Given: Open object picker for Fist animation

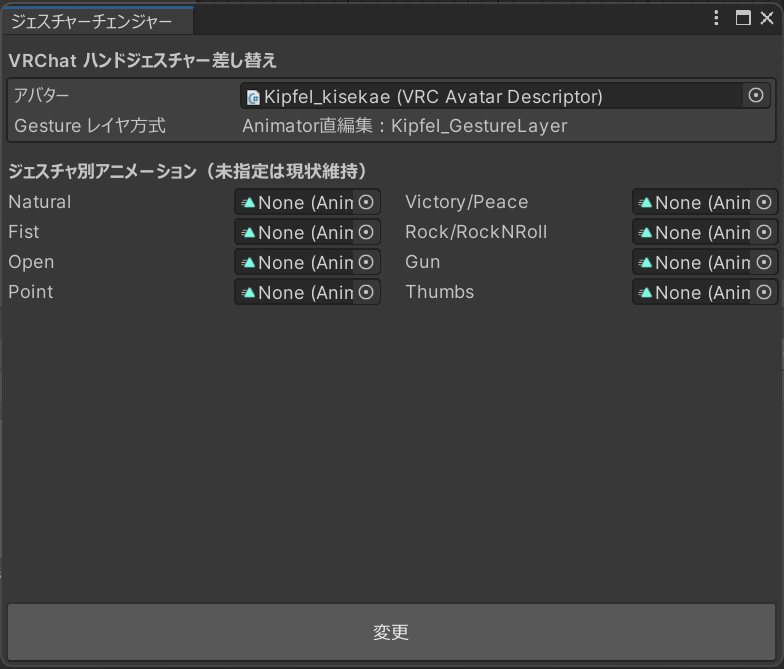Looking at the screenshot, I should tap(366, 232).
